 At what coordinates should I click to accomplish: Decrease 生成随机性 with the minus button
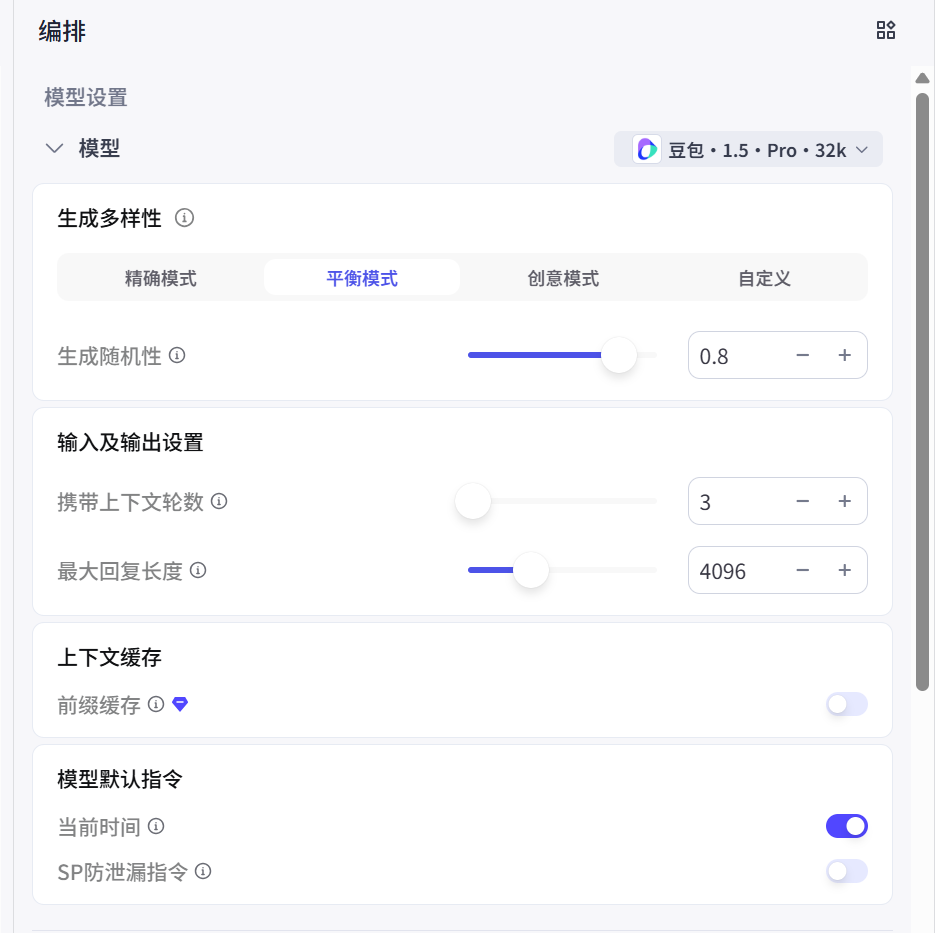802,355
